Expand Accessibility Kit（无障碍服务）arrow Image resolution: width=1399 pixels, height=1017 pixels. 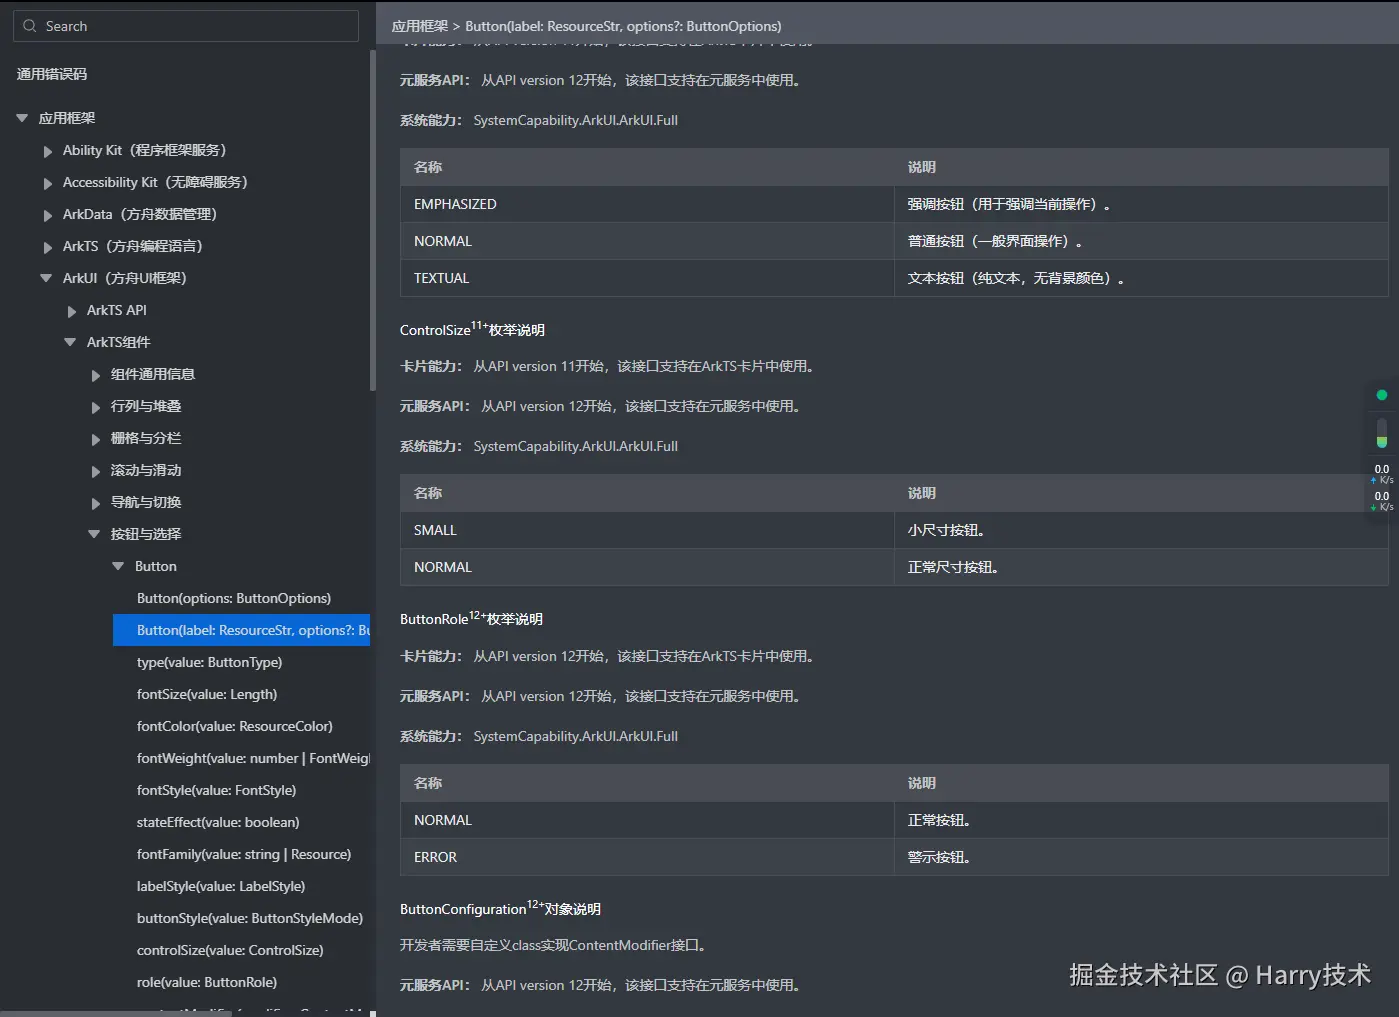click(47, 183)
